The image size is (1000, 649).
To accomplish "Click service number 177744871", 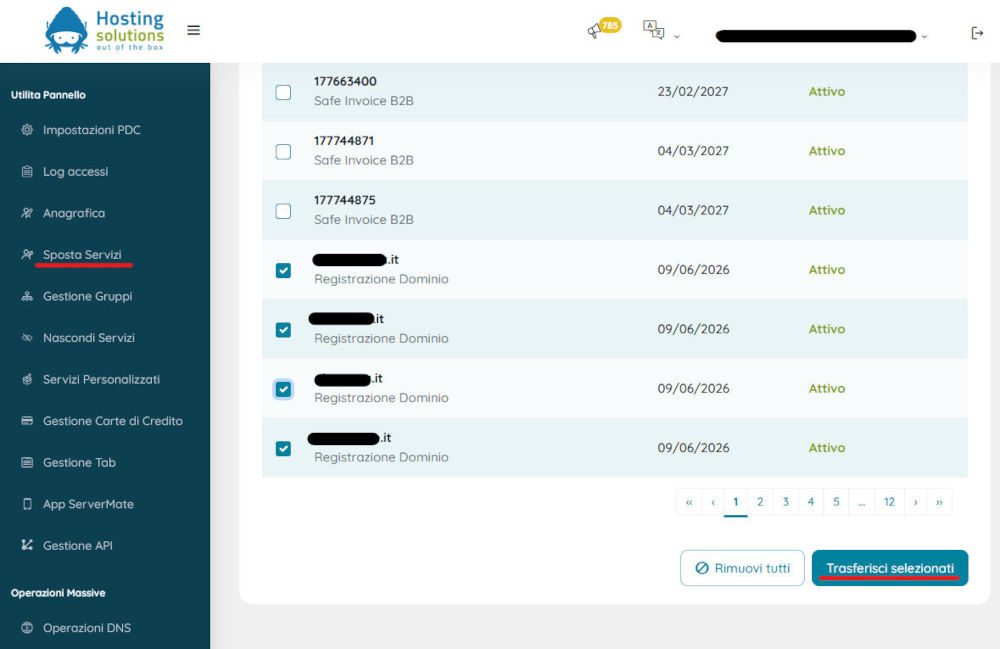I will (344, 140).
